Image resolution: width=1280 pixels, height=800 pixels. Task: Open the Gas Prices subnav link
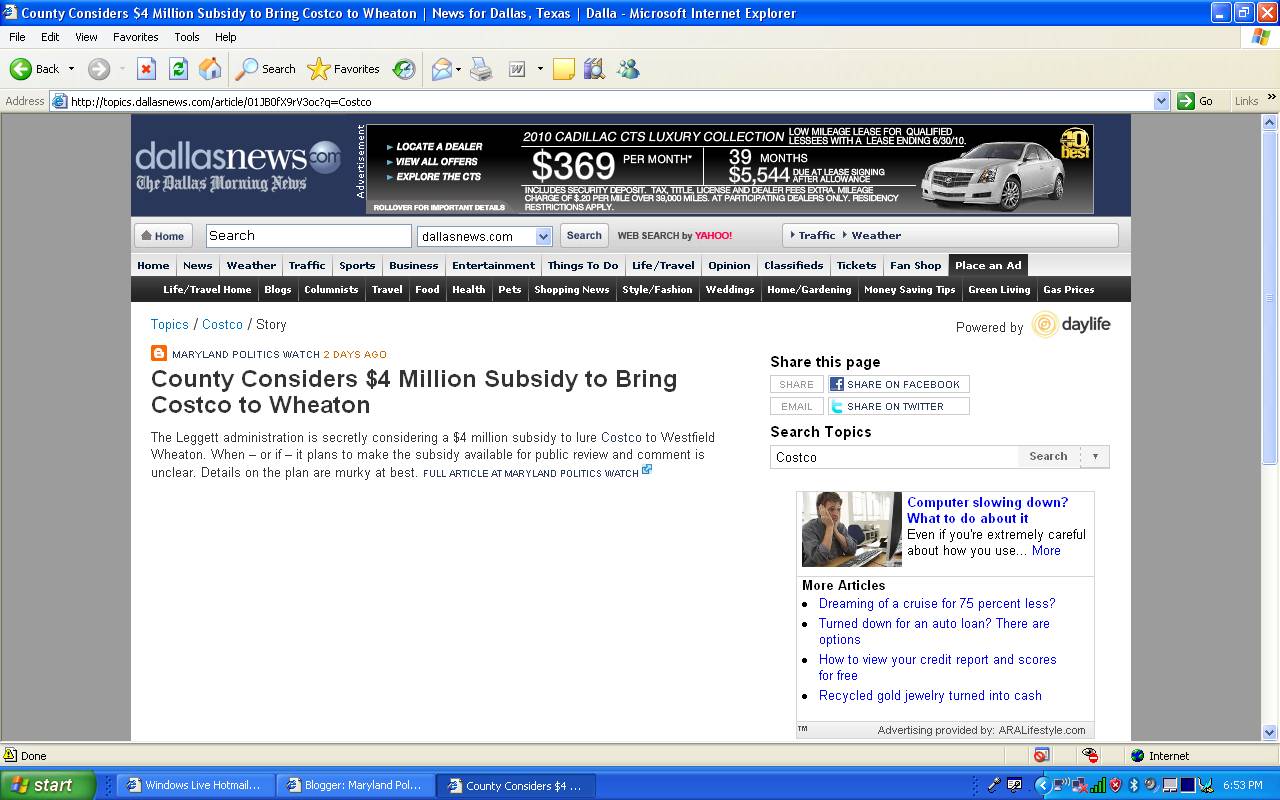point(1068,290)
